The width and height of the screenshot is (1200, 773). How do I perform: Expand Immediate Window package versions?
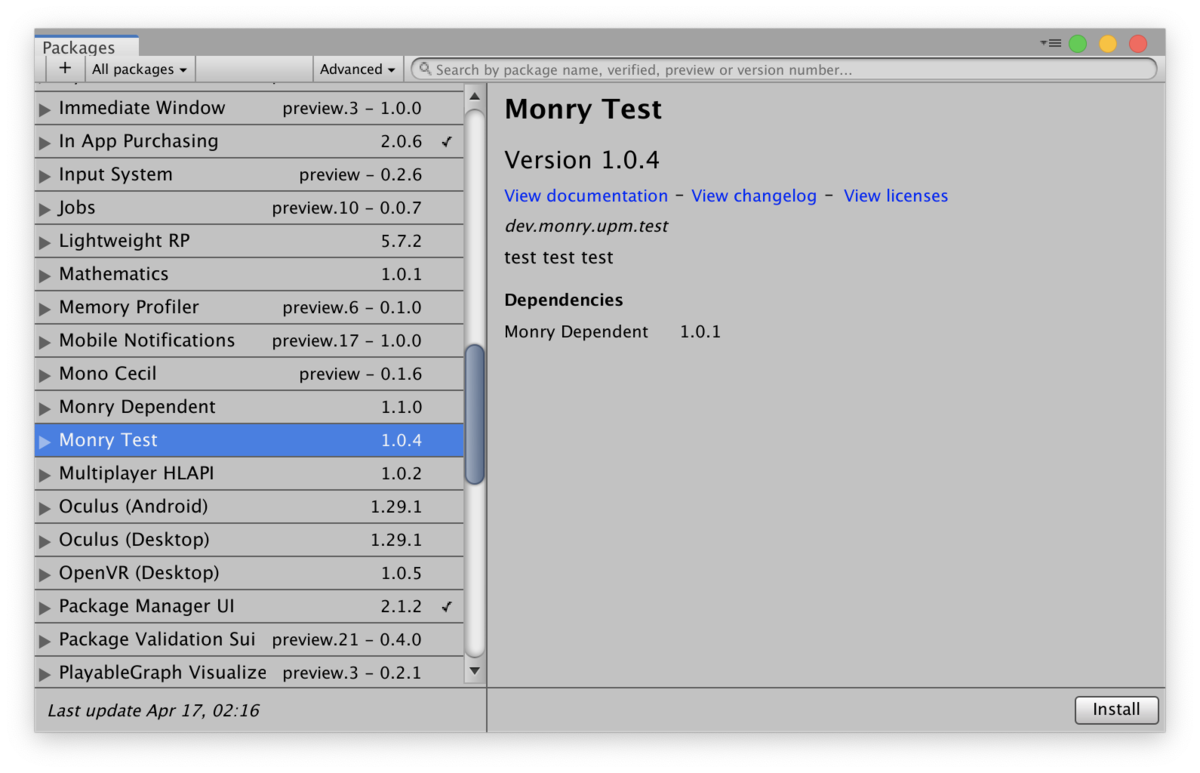pyautogui.click(x=44, y=109)
